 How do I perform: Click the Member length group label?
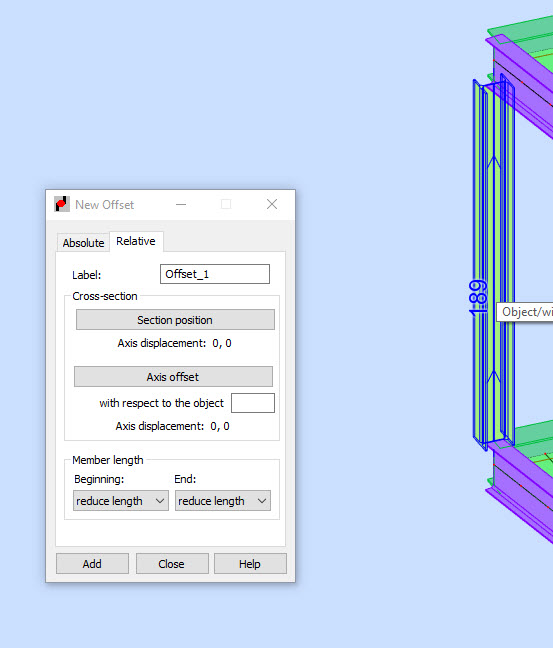108,460
